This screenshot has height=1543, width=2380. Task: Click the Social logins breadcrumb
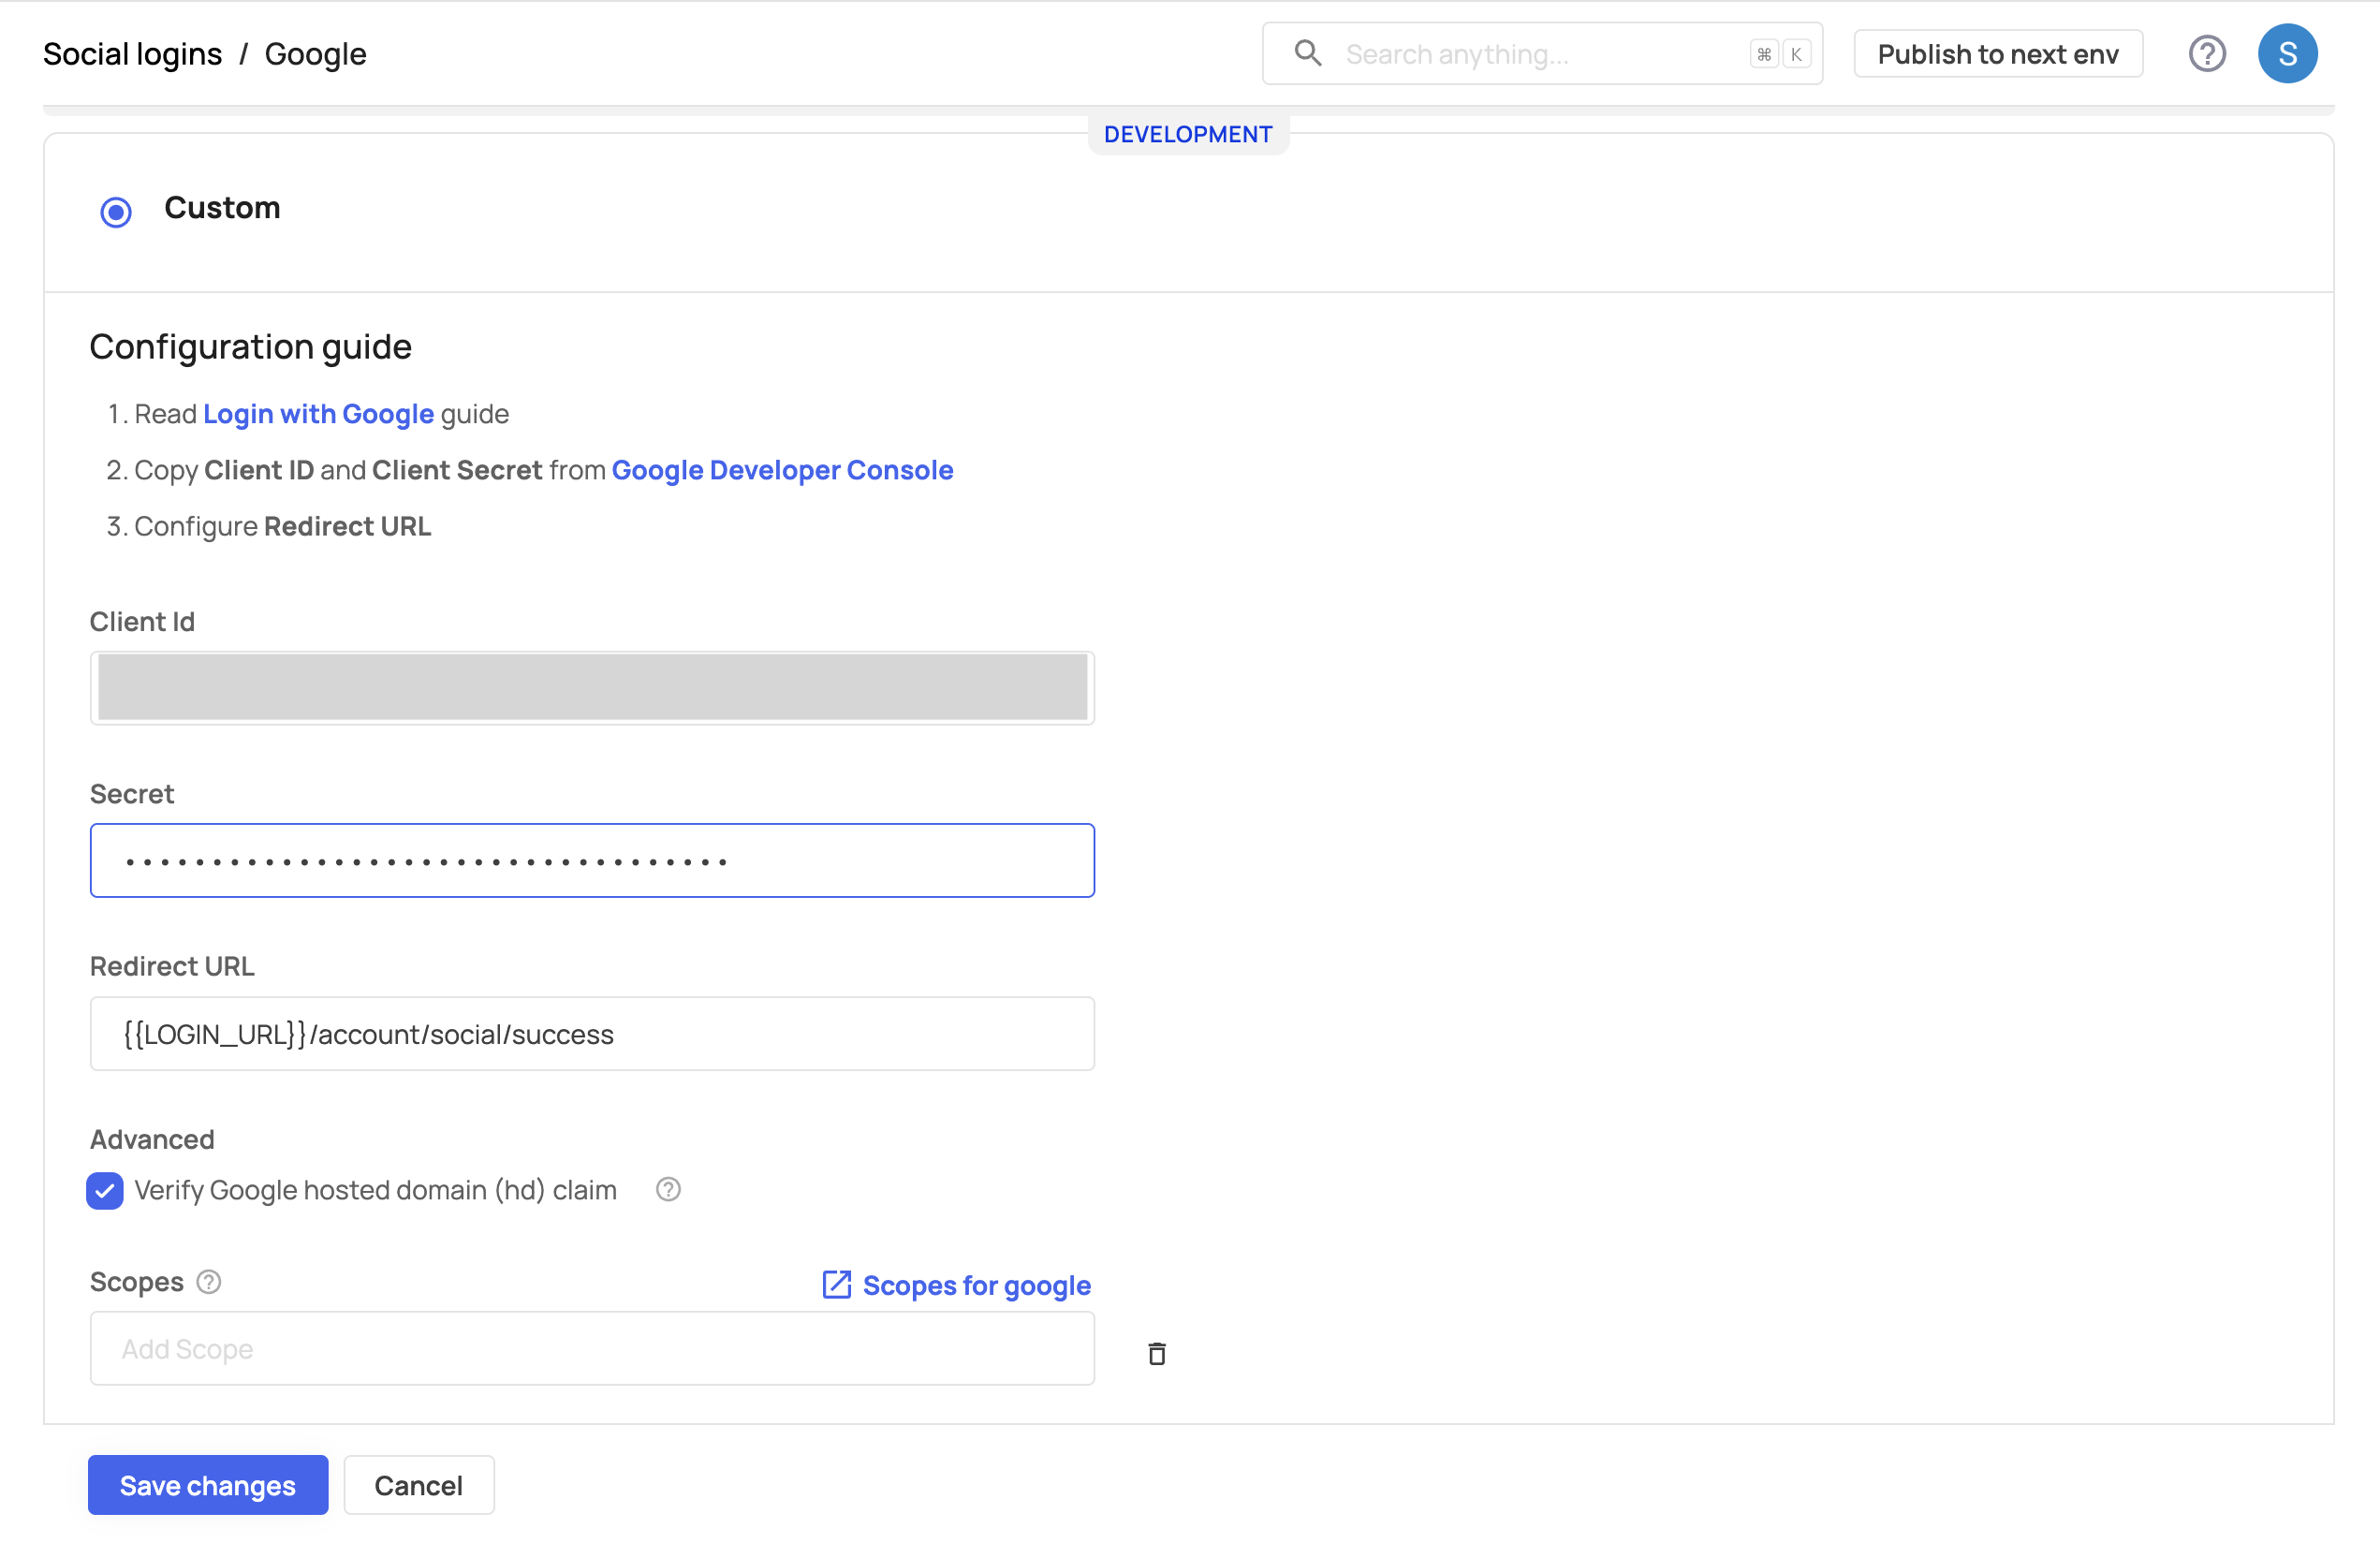[132, 54]
